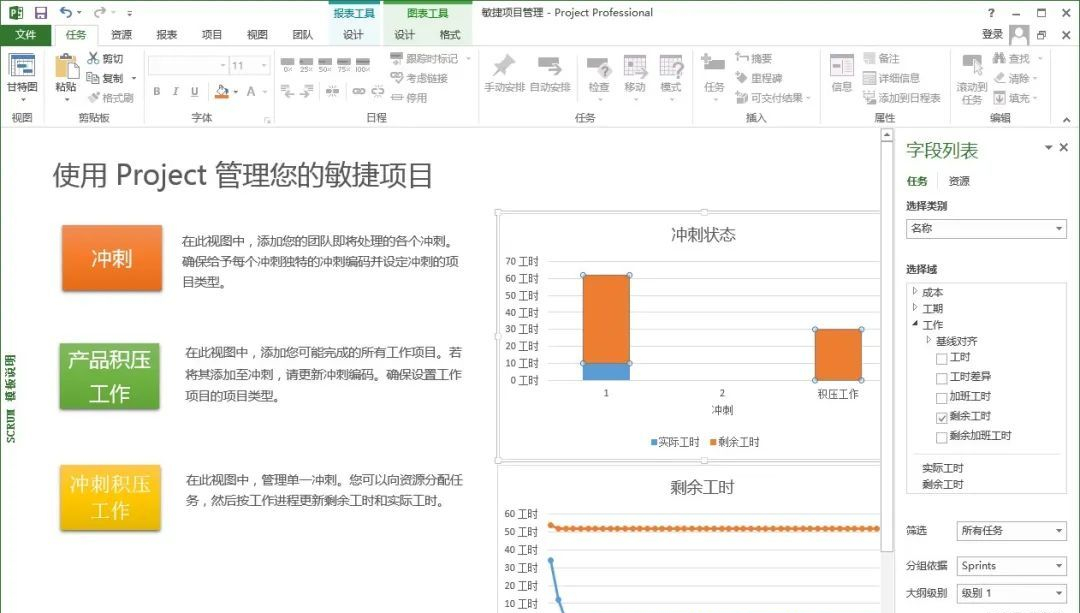The height and width of the screenshot is (613, 1080).
Task: Click Milestone (里程碑) insert button
Action: pyautogui.click(x=758, y=78)
